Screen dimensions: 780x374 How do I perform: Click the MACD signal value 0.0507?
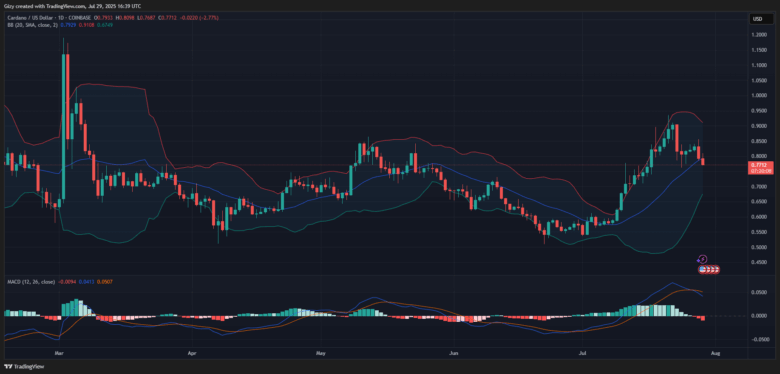tap(104, 282)
